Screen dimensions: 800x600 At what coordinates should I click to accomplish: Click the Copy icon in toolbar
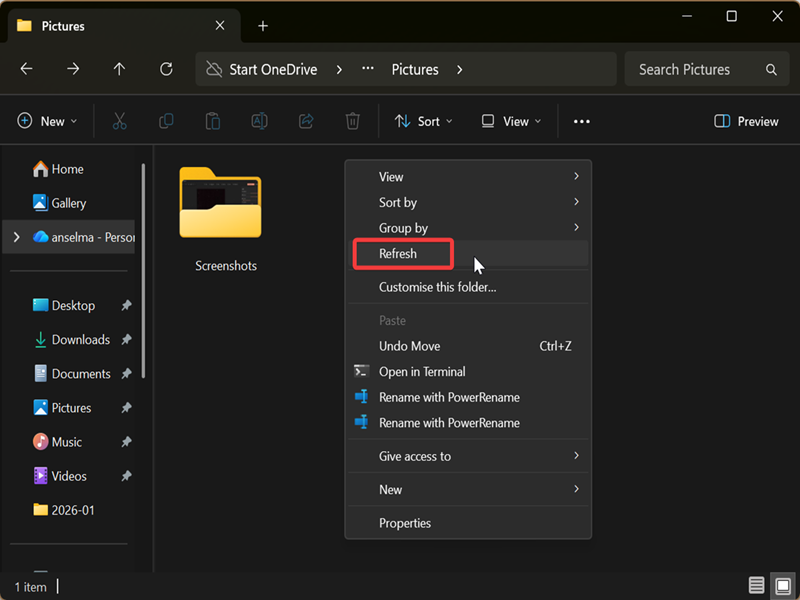point(166,121)
